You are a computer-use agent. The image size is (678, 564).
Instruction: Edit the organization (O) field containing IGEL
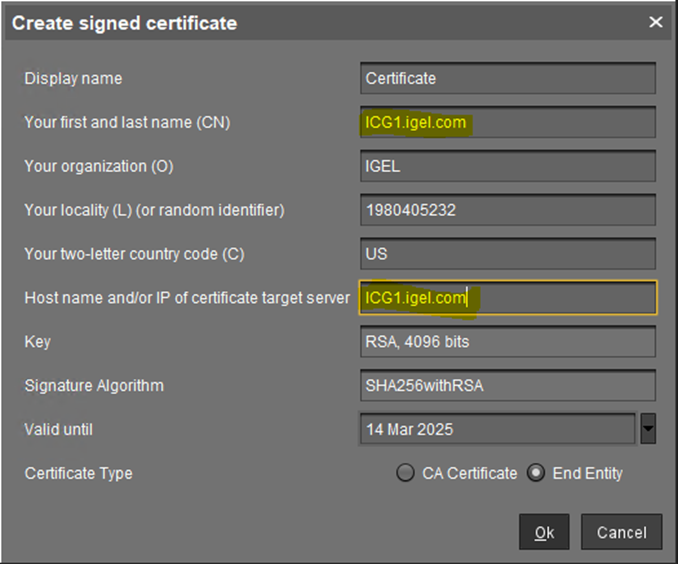[x=507, y=166]
